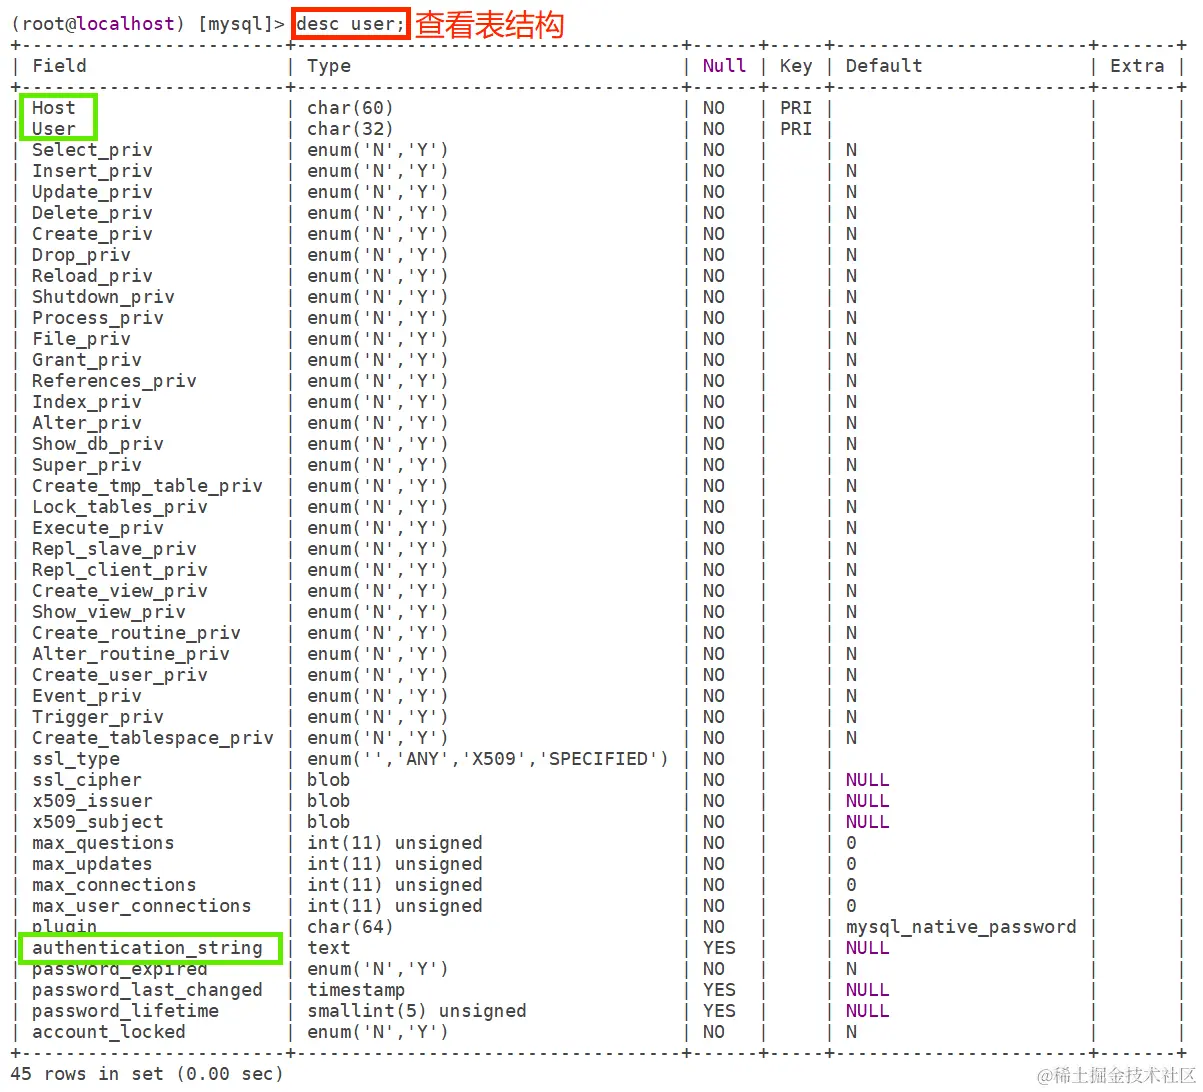Select the 'Drop_priv' field

click(81, 255)
